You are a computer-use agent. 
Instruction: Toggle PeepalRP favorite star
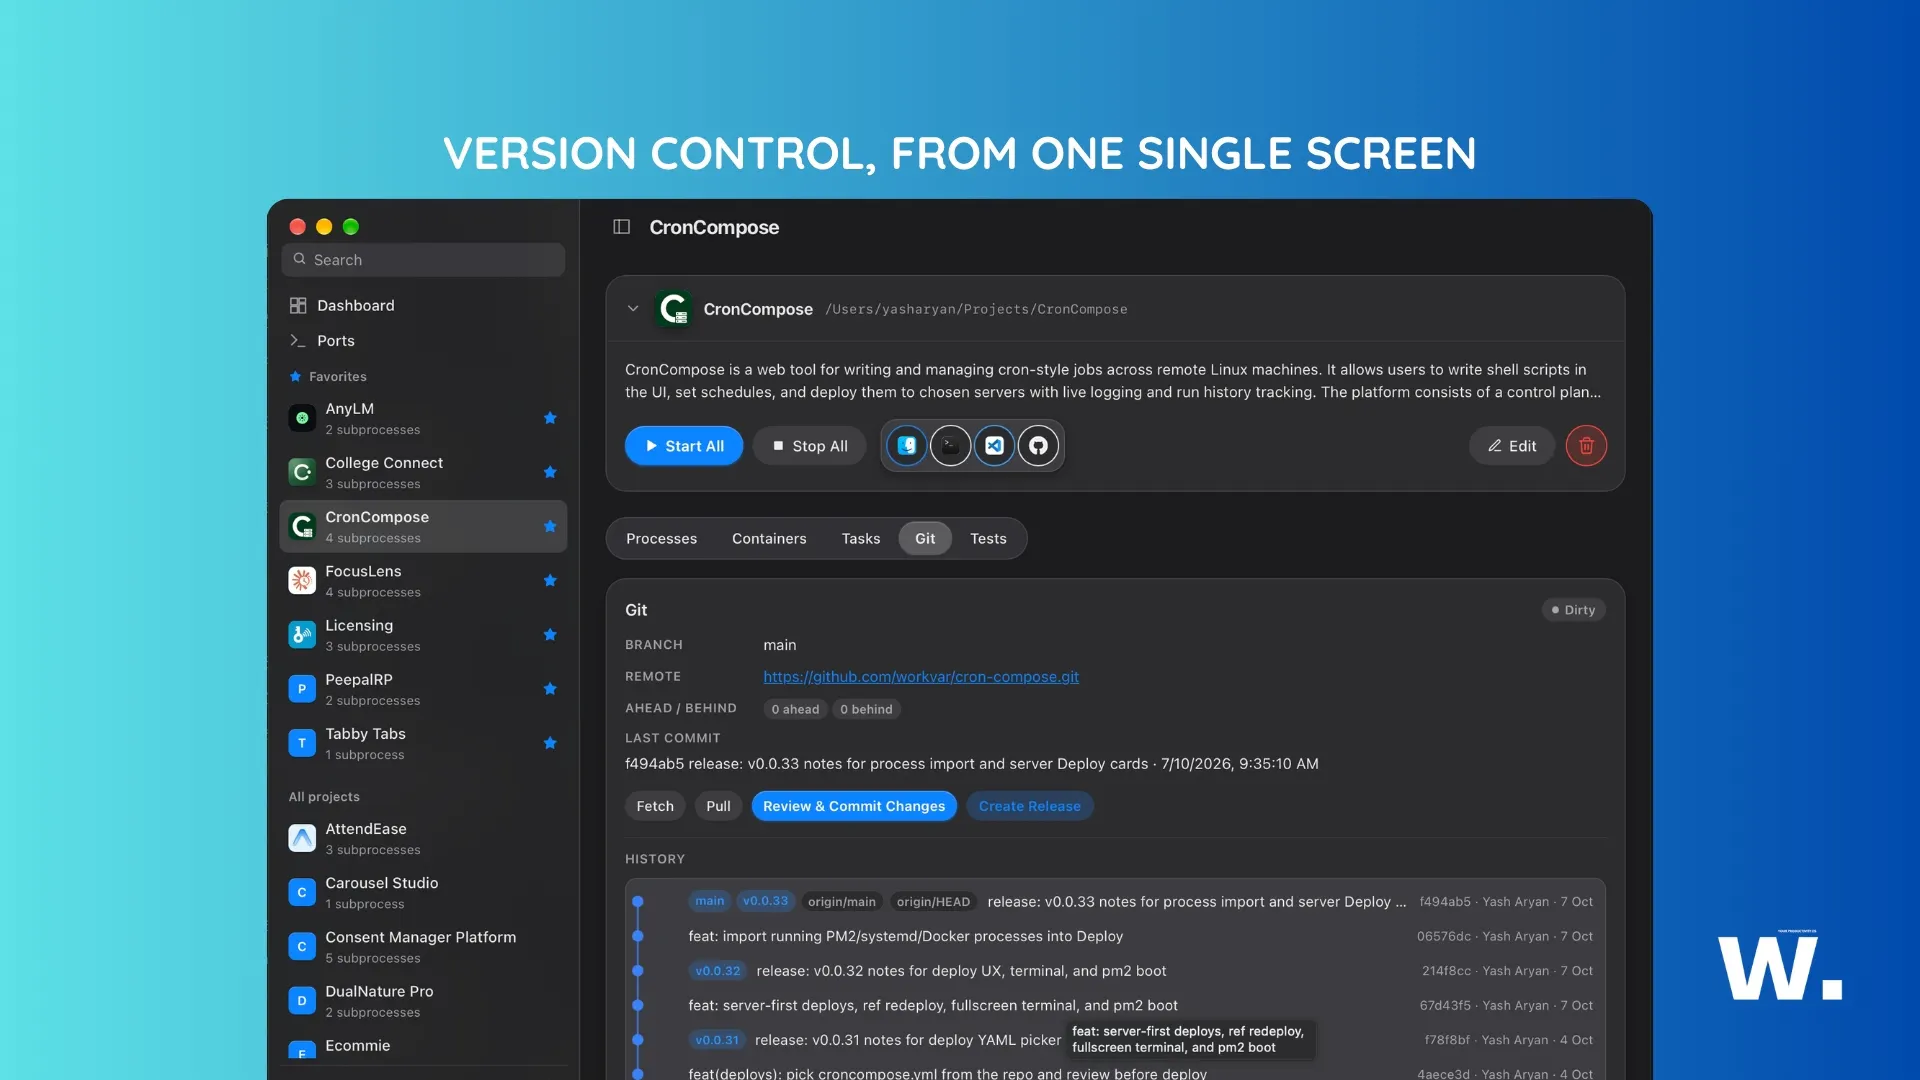550,688
